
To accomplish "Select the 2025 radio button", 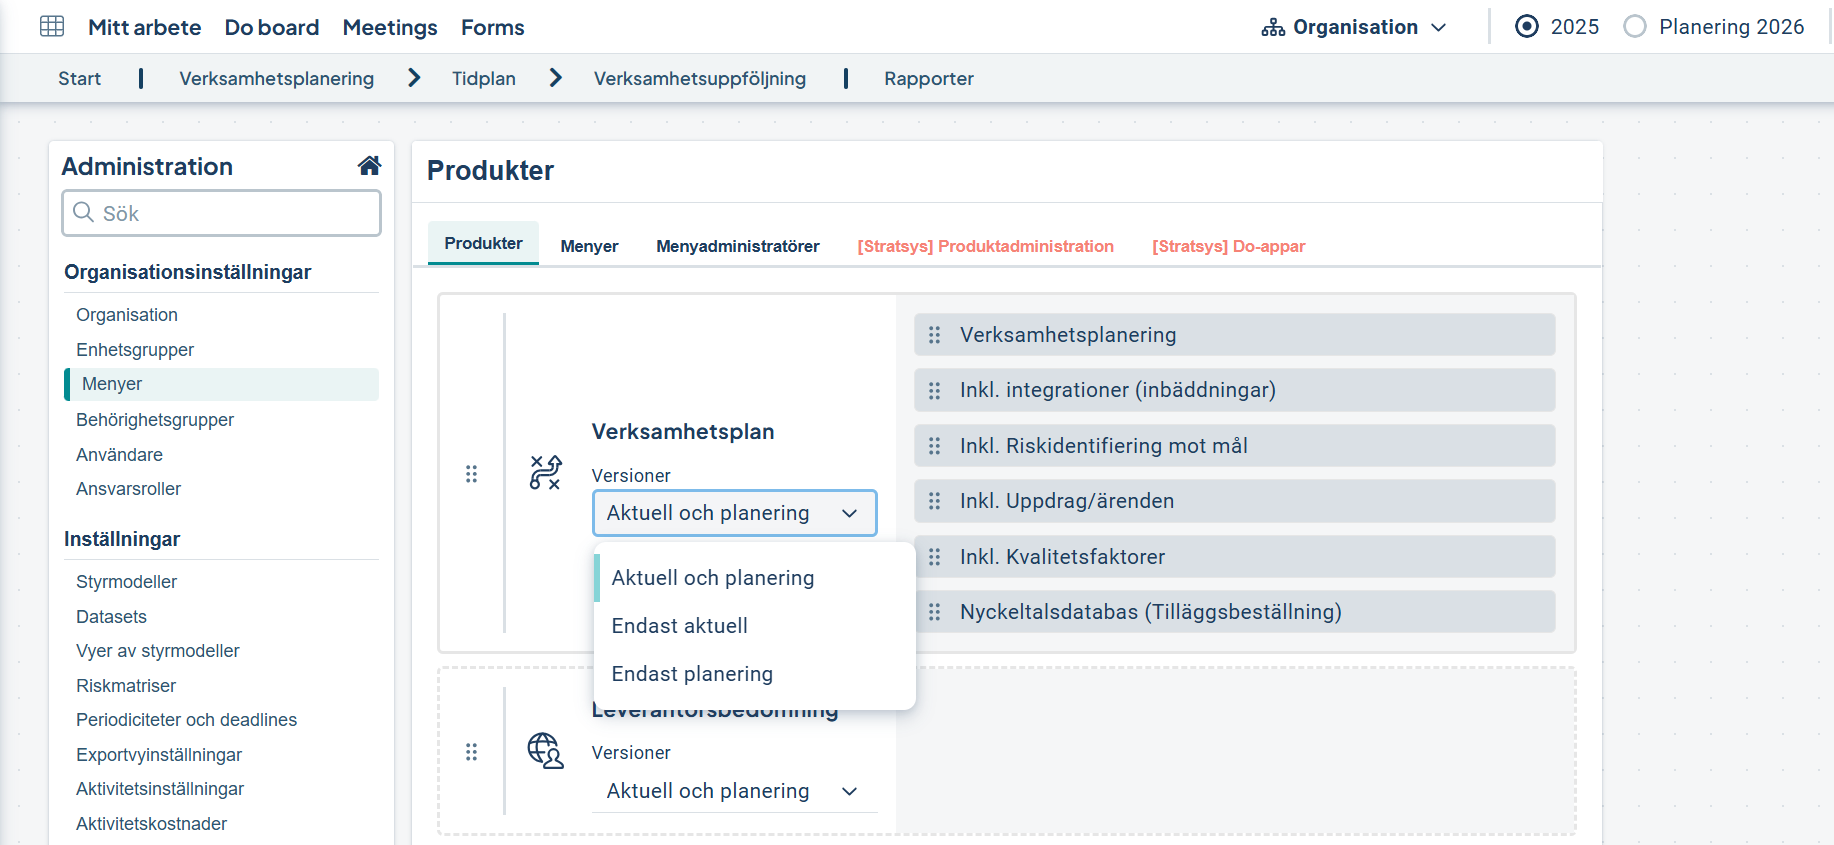I will [x=1526, y=27].
